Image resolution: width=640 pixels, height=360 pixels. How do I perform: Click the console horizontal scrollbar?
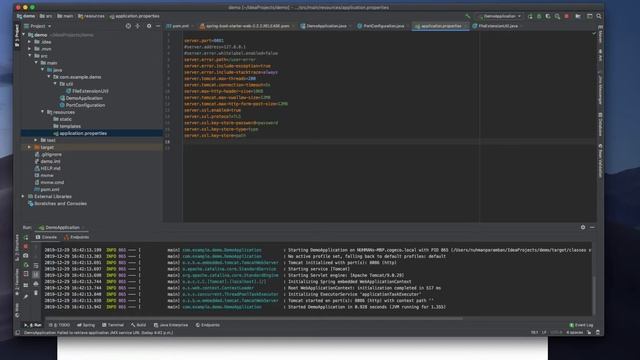click(253, 318)
